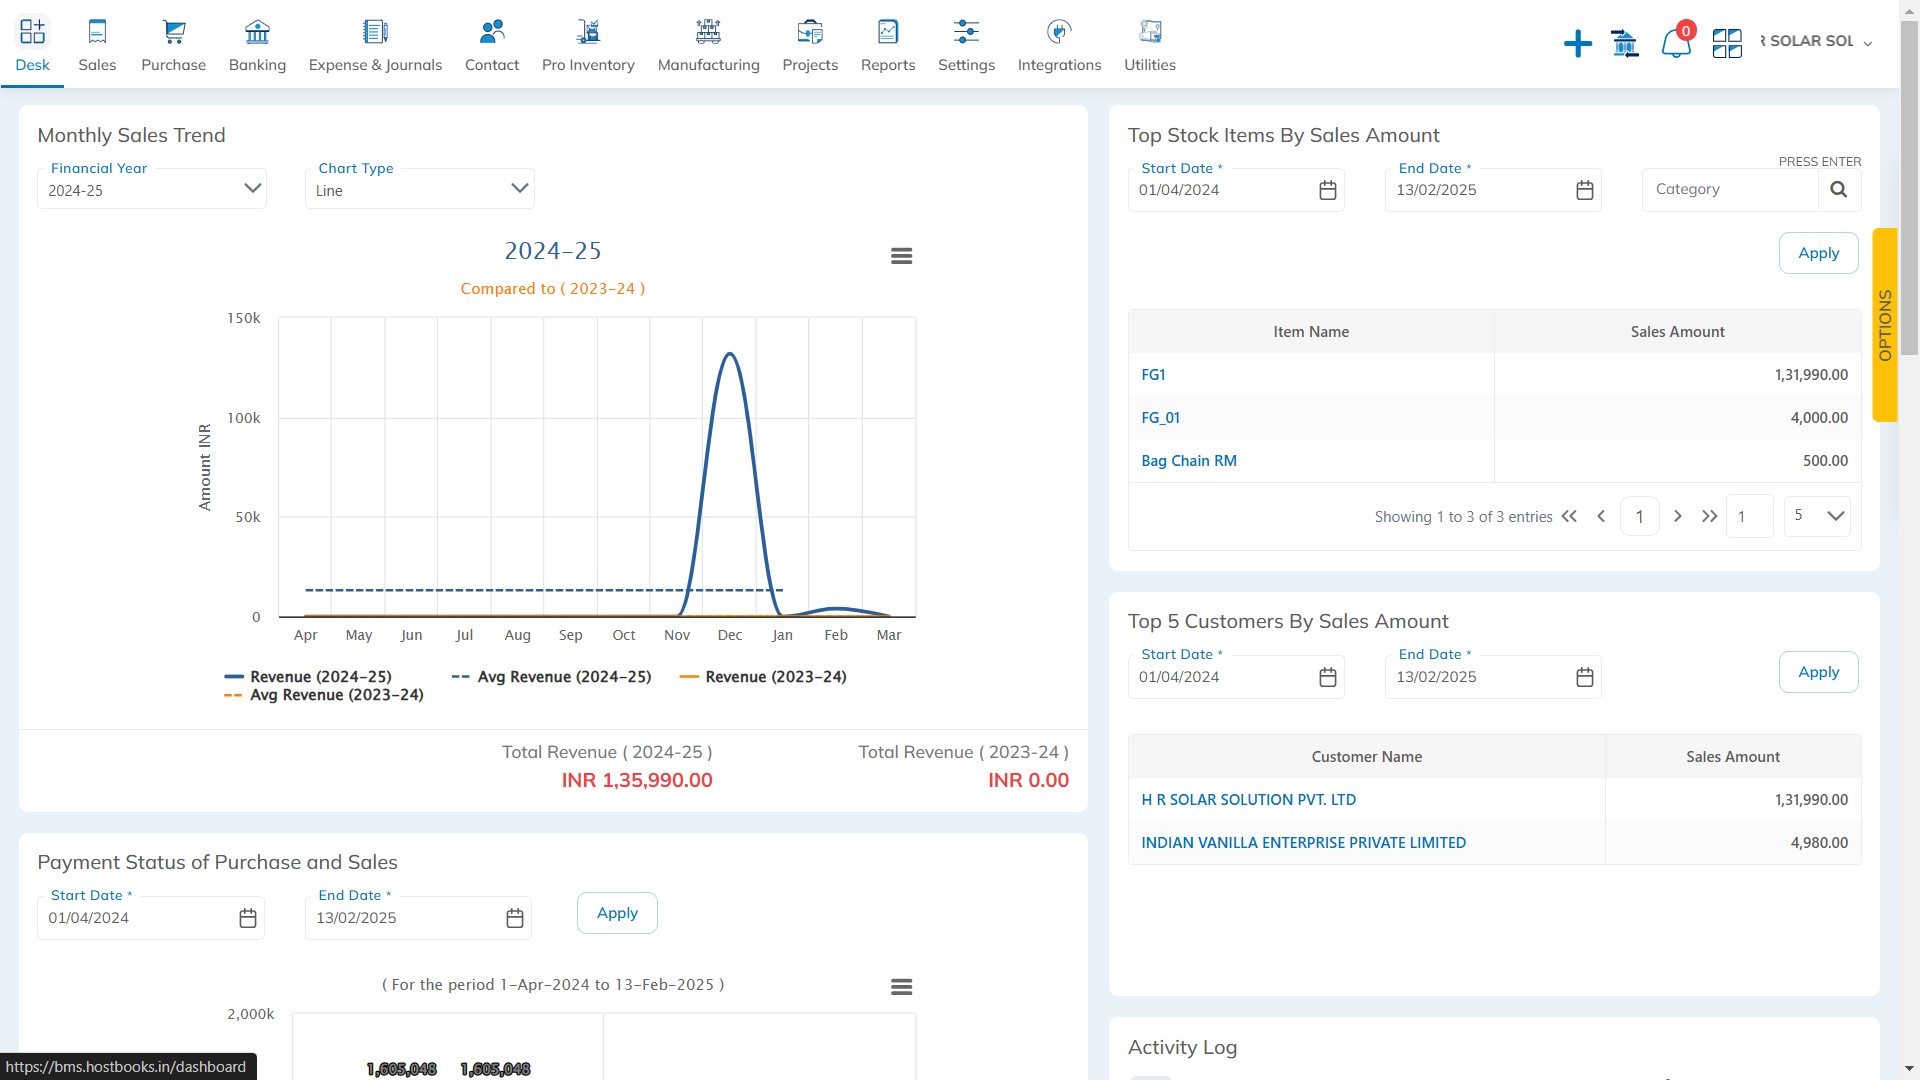Image resolution: width=1920 pixels, height=1080 pixels.
Task: Open the Financial Year dropdown
Action: 152,189
